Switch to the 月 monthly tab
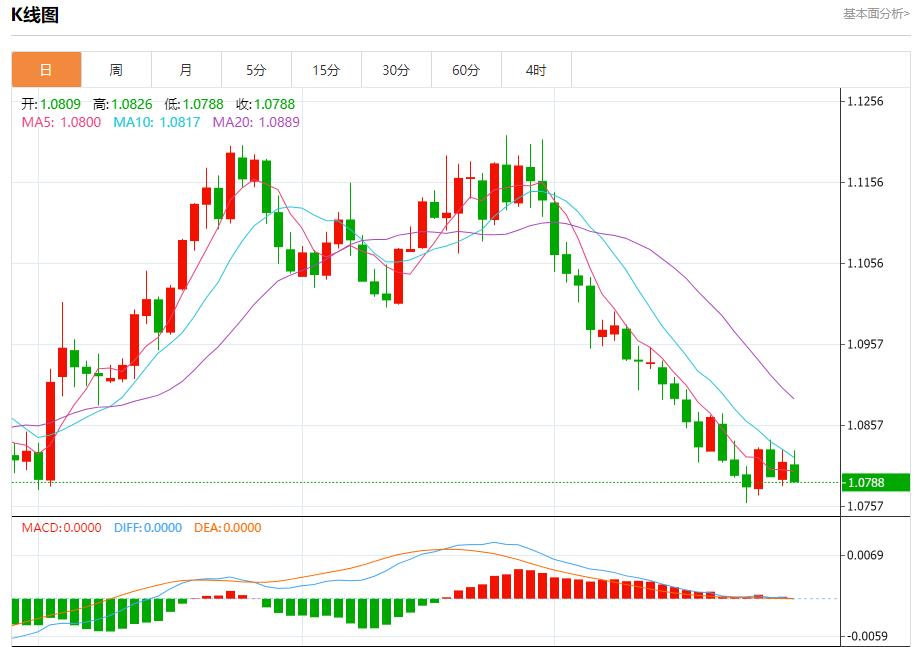 [x=186, y=70]
